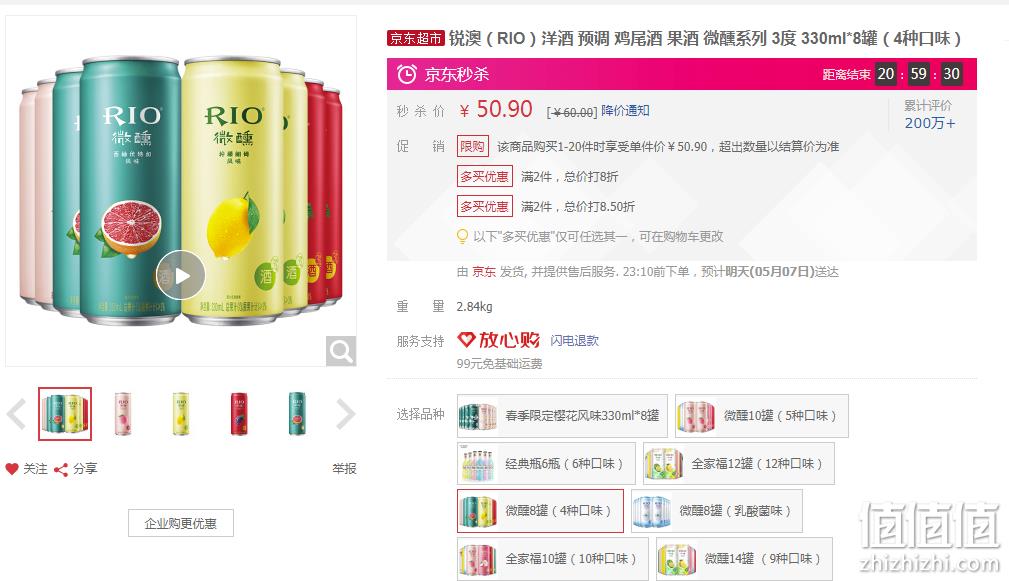Choose 全家福12罐(12种口味) variant
The width and height of the screenshot is (1009, 581).
[x=739, y=463]
